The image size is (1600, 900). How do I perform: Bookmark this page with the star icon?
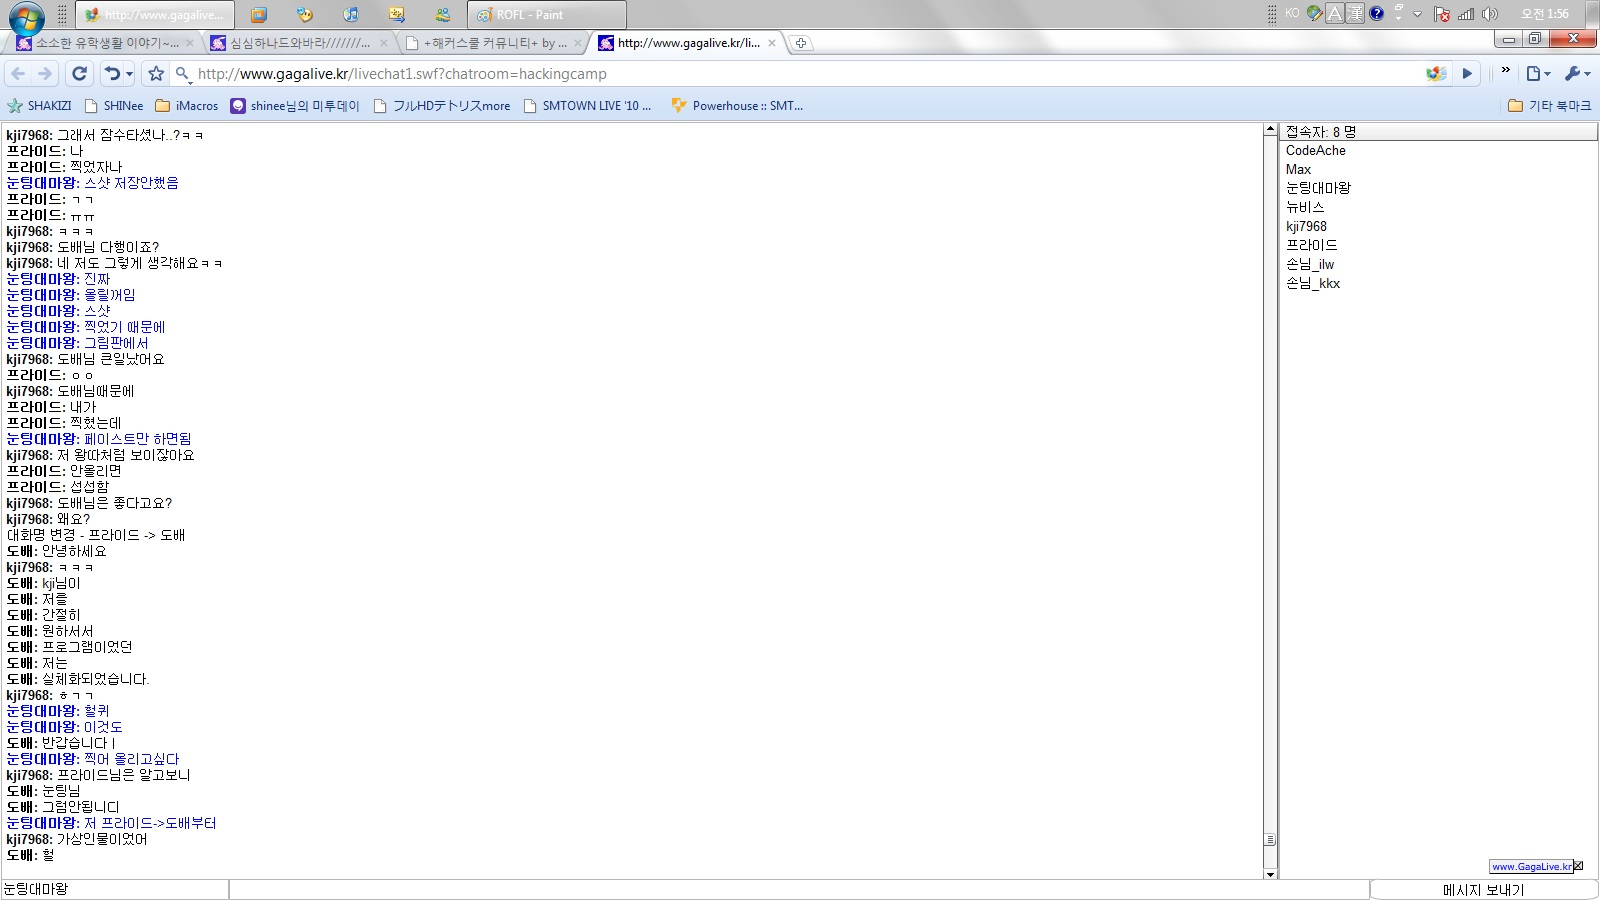tap(156, 73)
